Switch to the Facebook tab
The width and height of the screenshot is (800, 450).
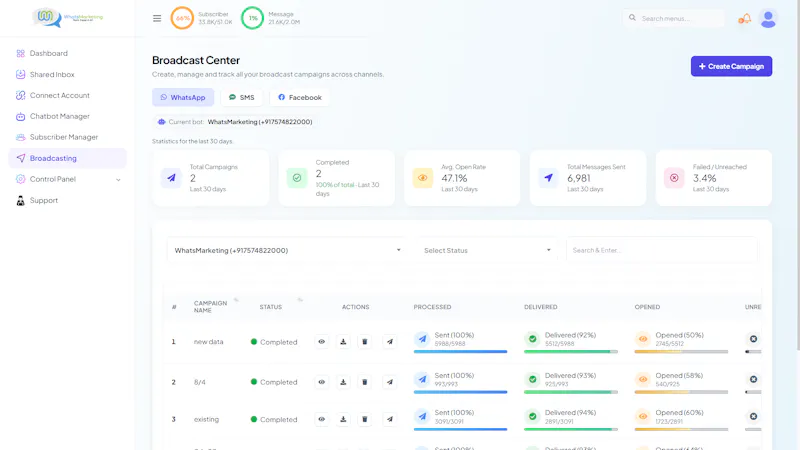click(299, 97)
